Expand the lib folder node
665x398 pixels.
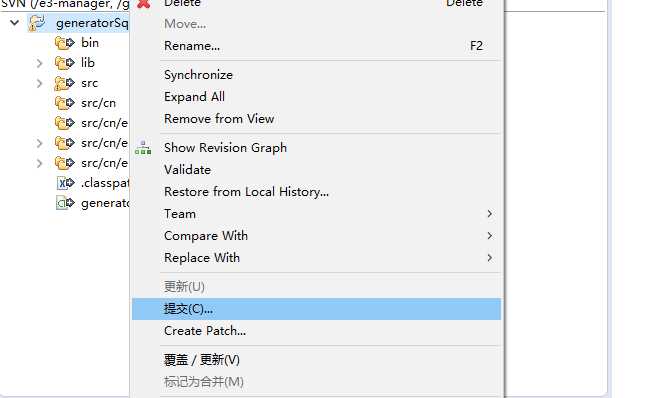(x=39, y=63)
